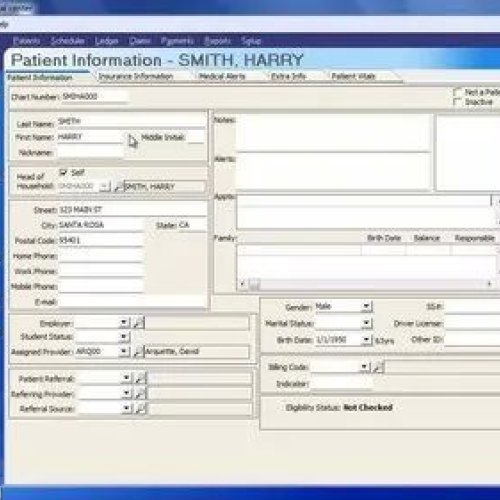Open the Marital Status dropdown
Viewport: 500px width, 500px height.
click(367, 323)
